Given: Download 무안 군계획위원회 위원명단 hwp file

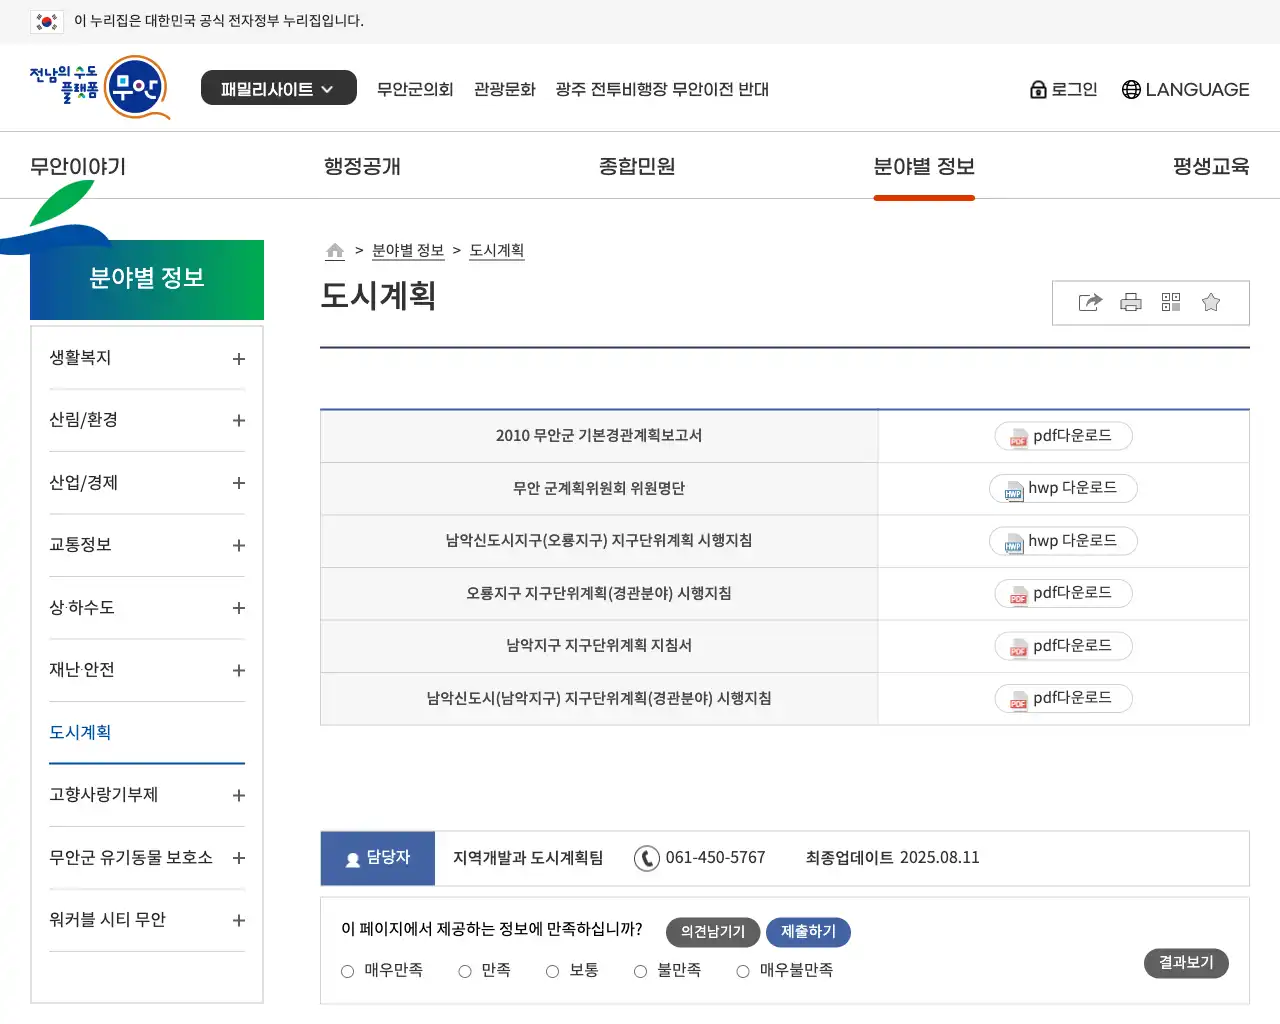Looking at the screenshot, I should click(x=1063, y=488).
